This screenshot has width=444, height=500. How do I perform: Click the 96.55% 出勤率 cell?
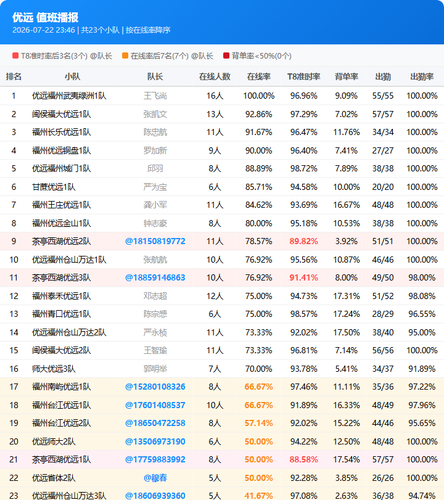point(422,314)
